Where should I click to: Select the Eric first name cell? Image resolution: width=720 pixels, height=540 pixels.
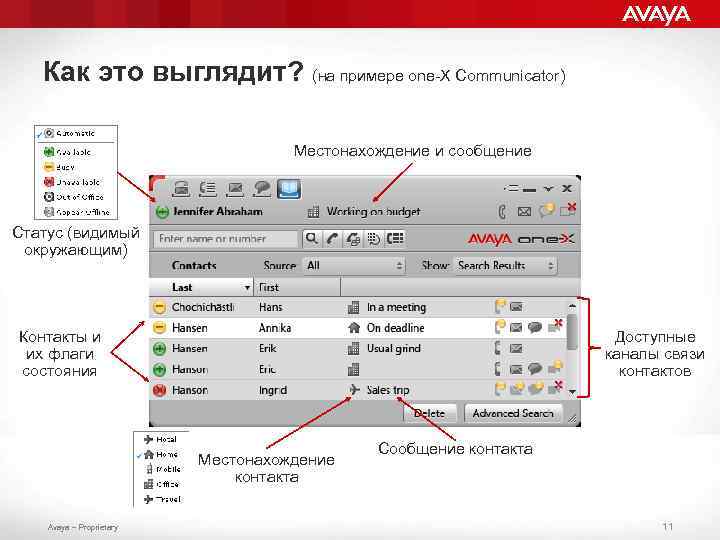click(x=267, y=369)
